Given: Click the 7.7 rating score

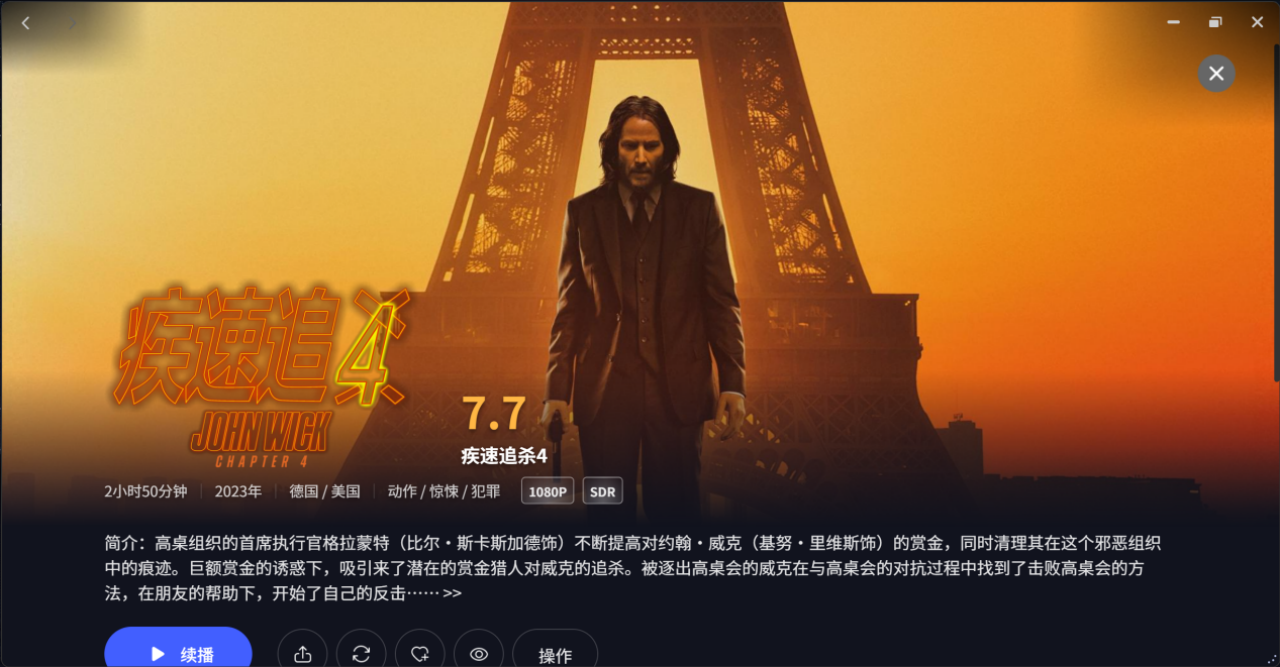Looking at the screenshot, I should [493, 412].
